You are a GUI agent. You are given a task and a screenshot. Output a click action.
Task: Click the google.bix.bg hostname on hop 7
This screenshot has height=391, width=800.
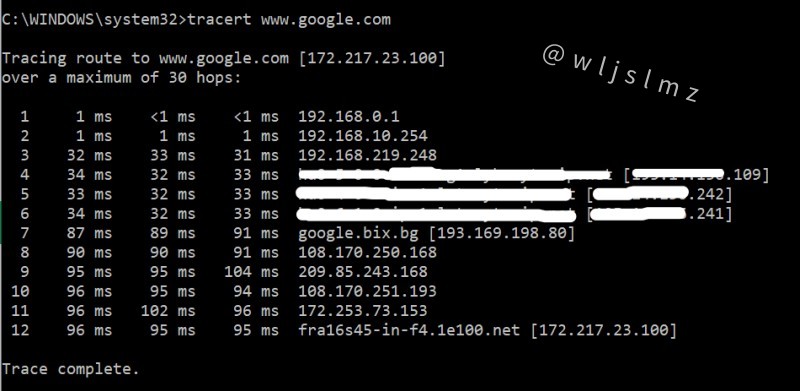click(x=358, y=234)
